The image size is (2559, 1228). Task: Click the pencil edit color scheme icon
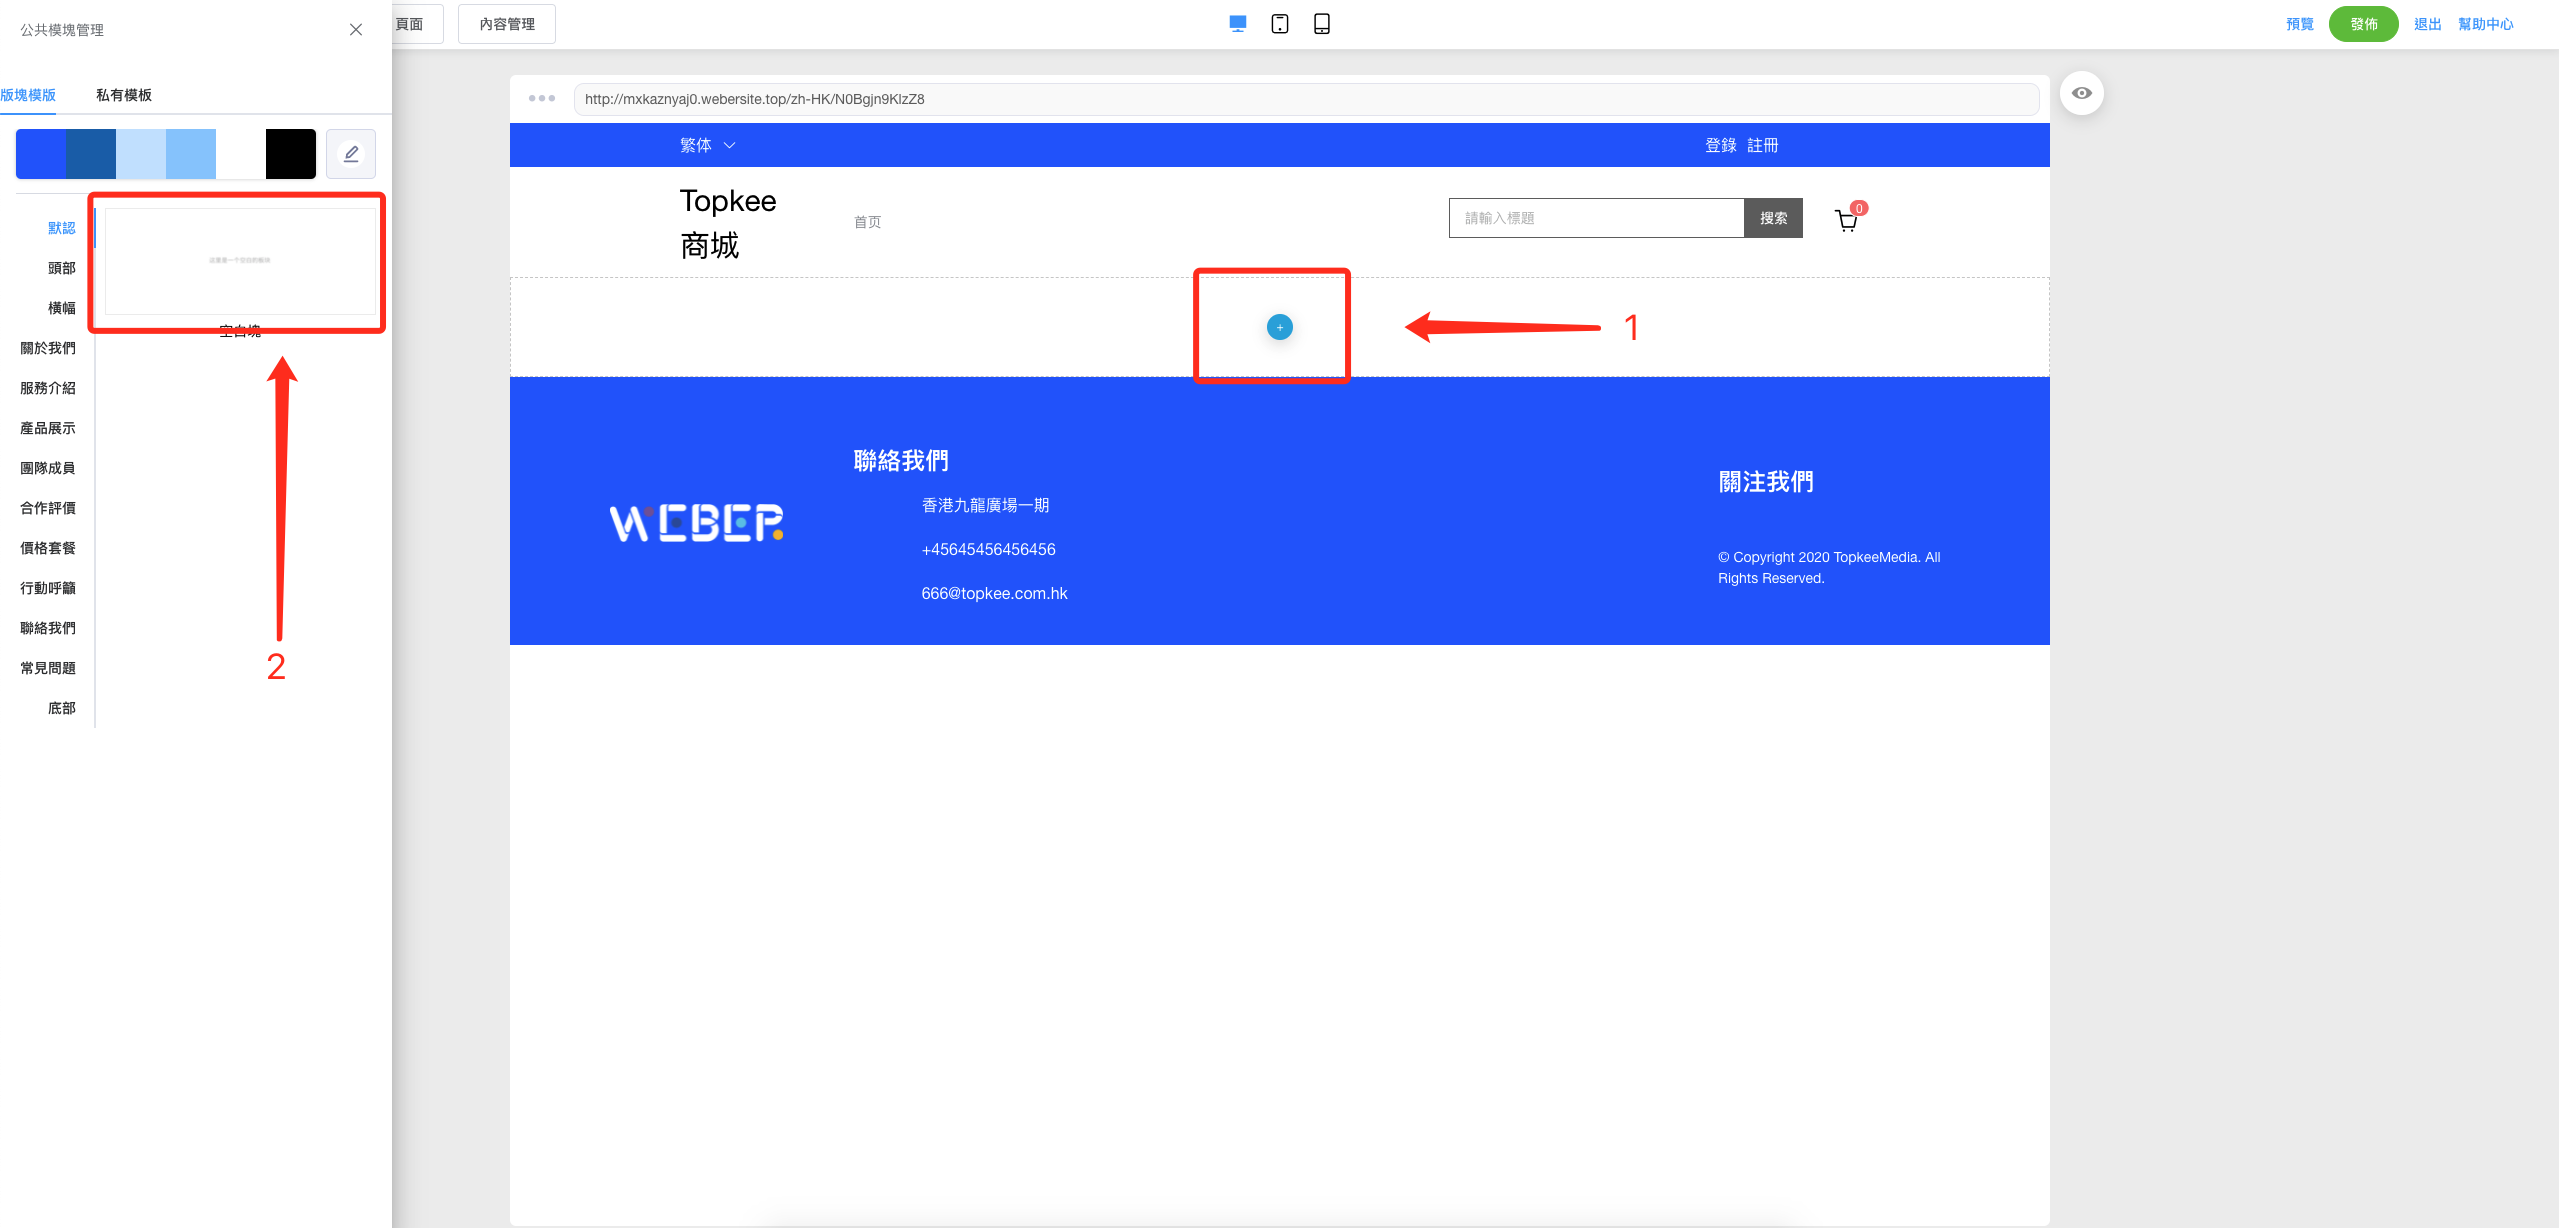point(351,154)
